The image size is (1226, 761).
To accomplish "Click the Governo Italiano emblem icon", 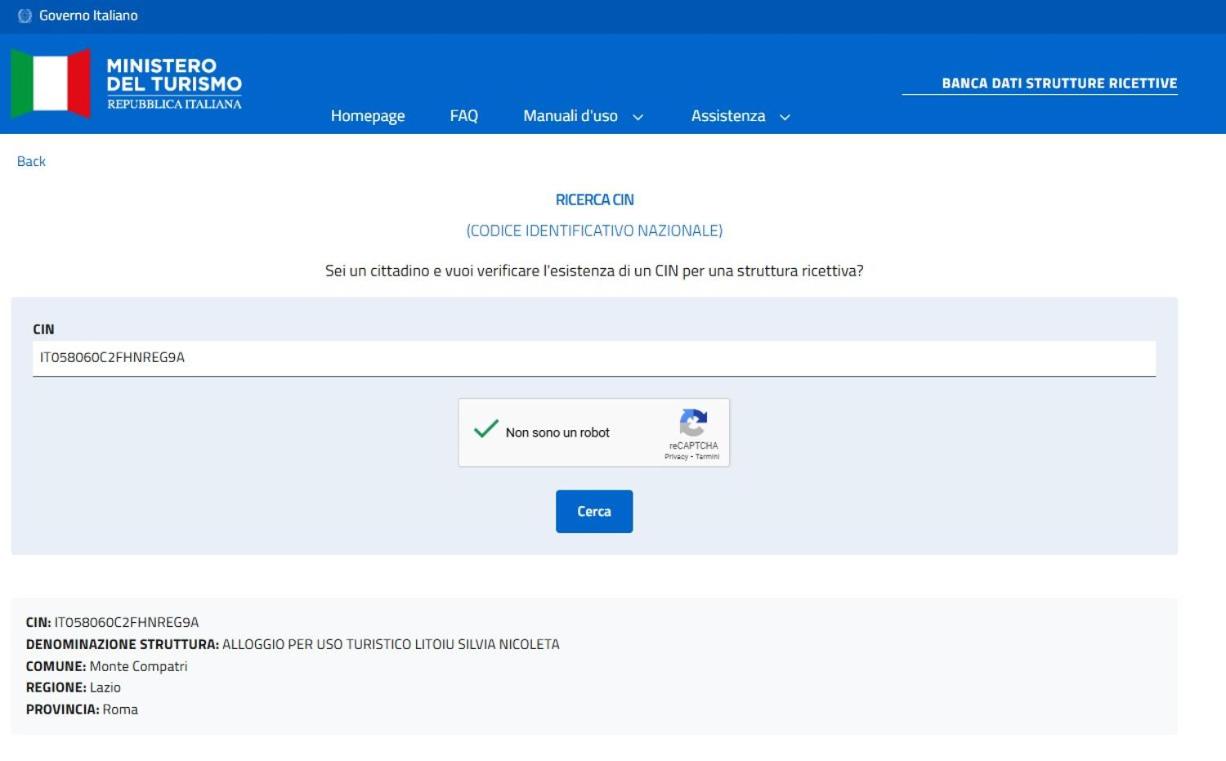I will point(25,16).
